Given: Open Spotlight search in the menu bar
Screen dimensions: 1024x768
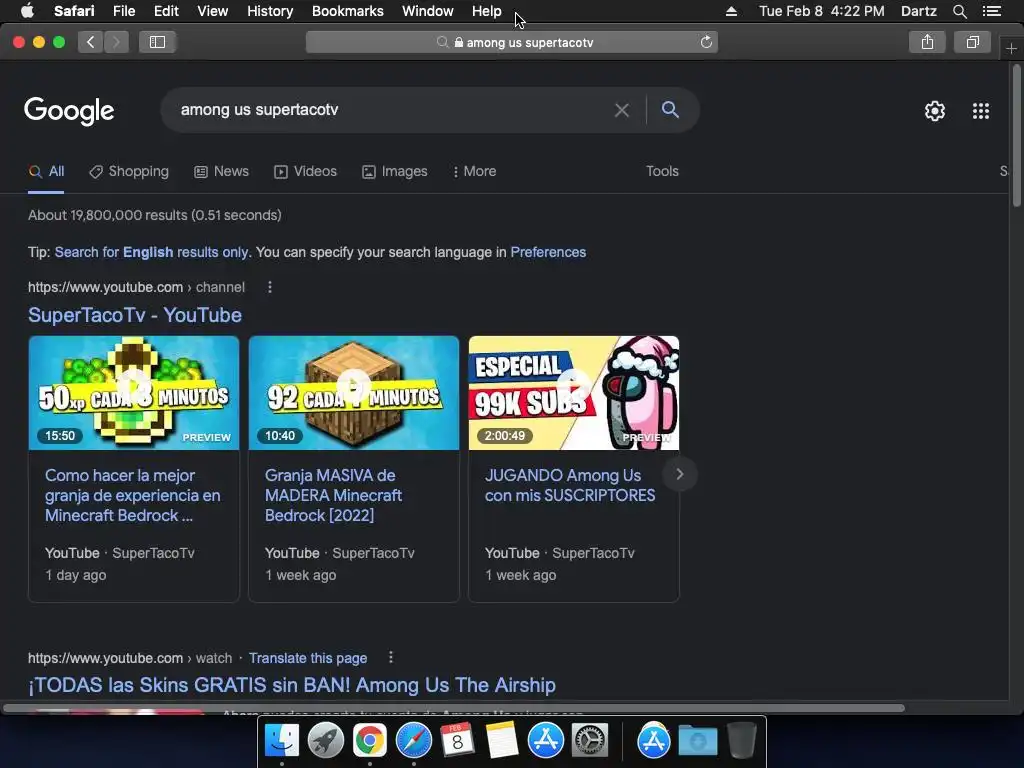Looking at the screenshot, I should coord(959,11).
